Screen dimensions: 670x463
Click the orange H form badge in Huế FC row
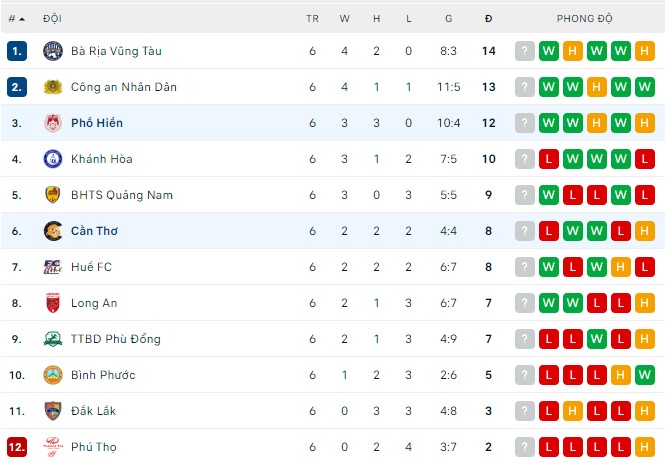621,267
